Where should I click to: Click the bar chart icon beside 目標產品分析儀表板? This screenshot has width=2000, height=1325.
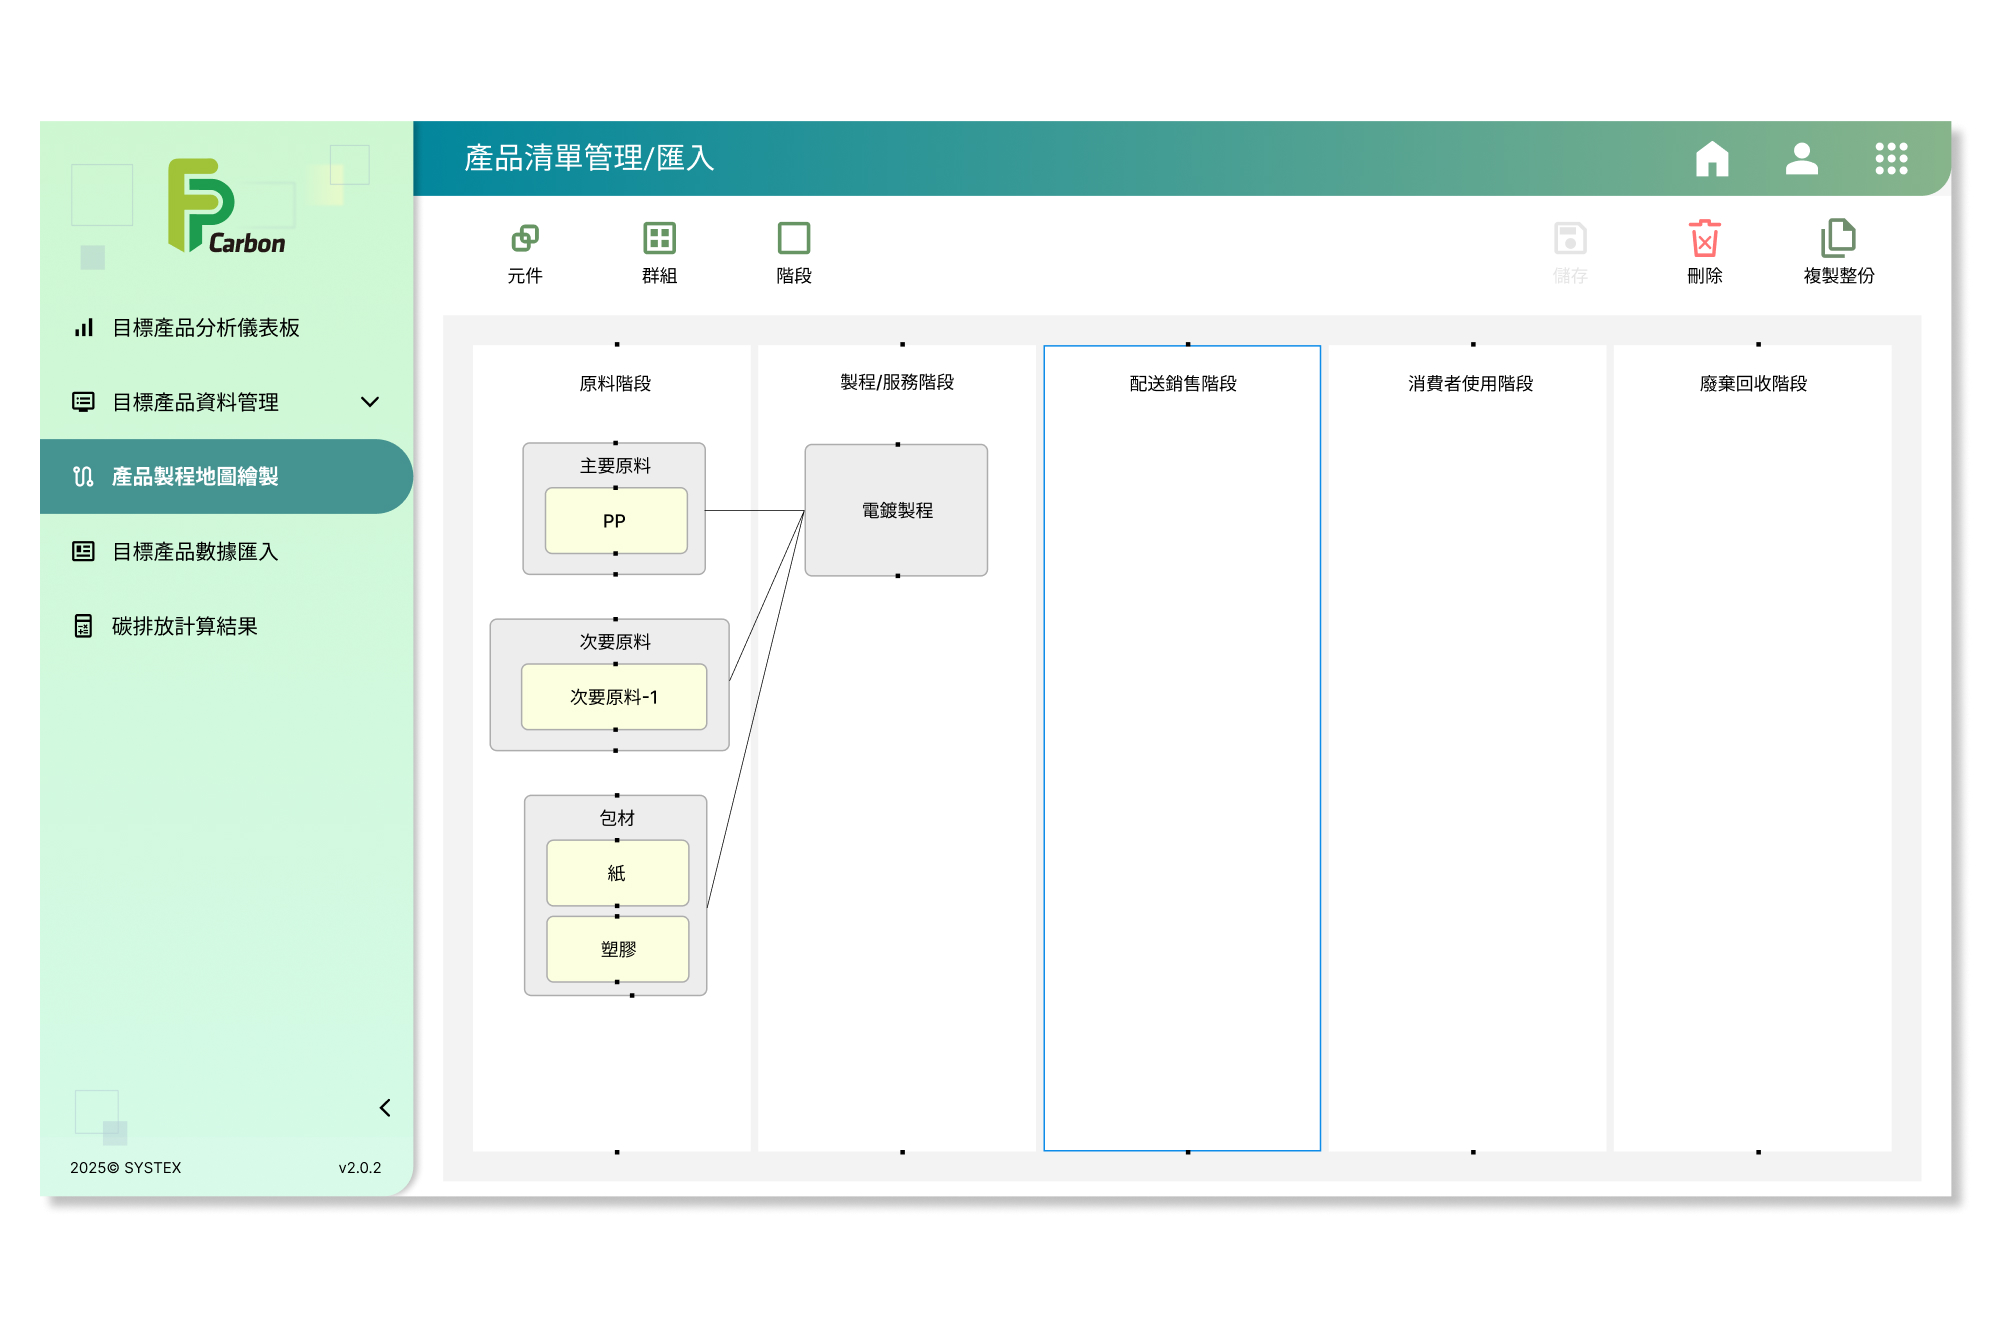click(x=84, y=327)
